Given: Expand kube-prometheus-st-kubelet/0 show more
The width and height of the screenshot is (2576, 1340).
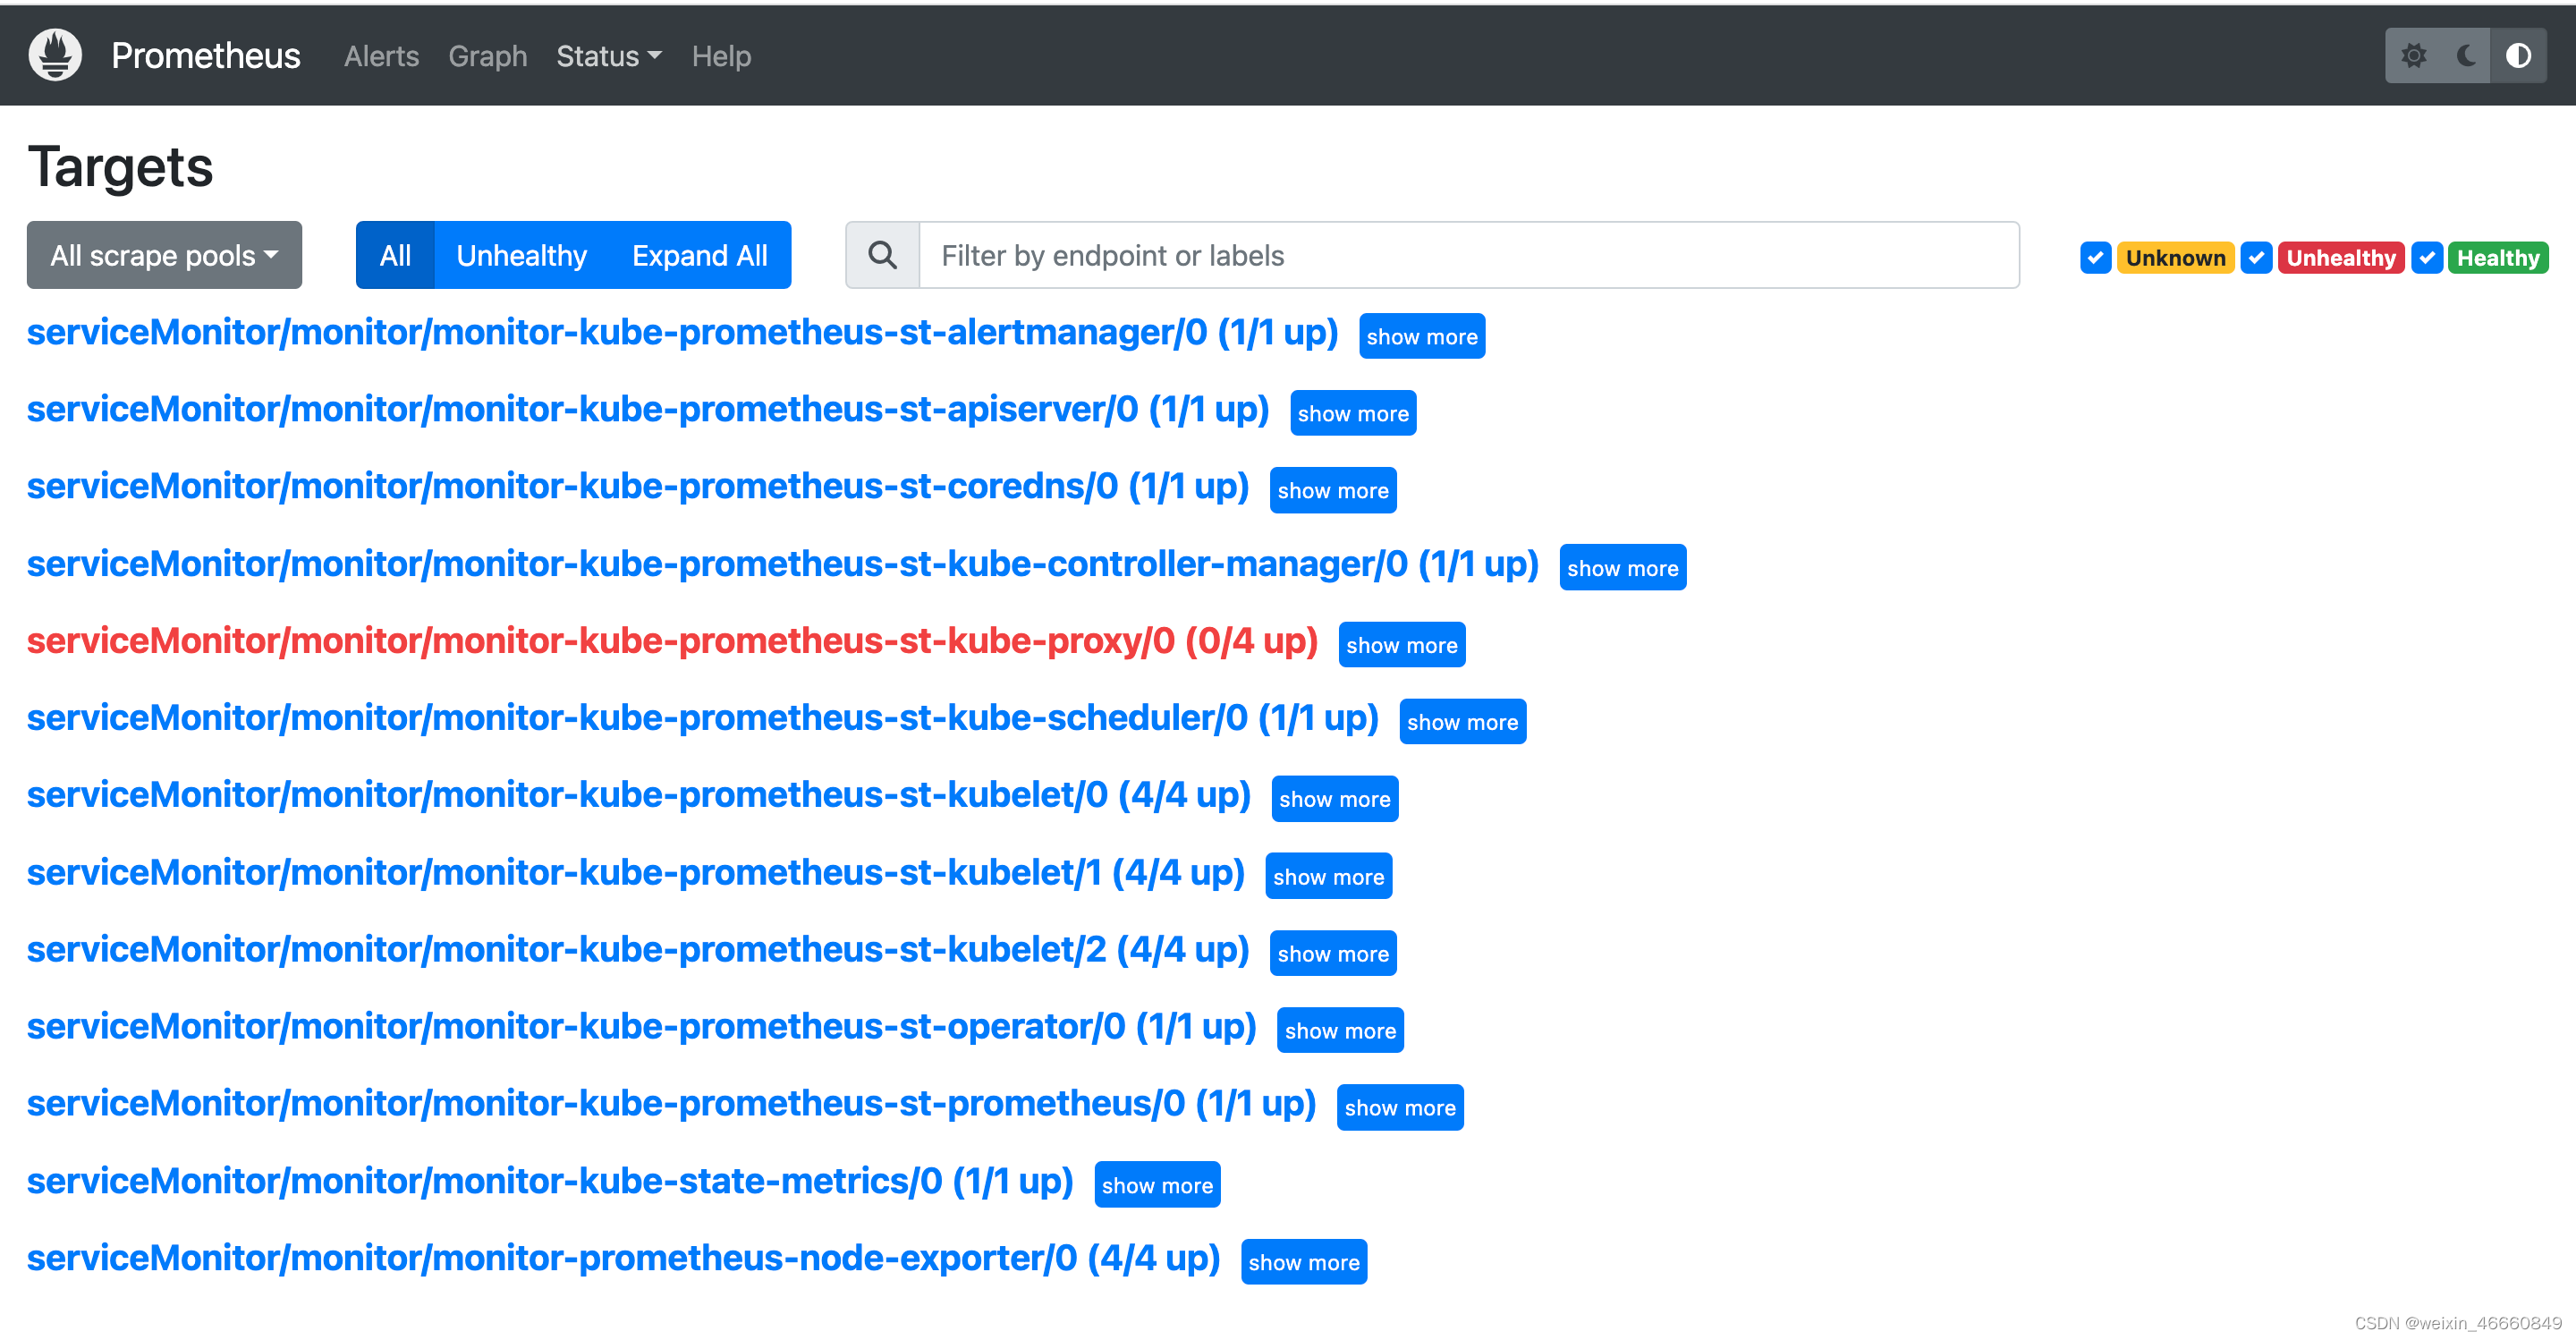Looking at the screenshot, I should [x=1333, y=796].
